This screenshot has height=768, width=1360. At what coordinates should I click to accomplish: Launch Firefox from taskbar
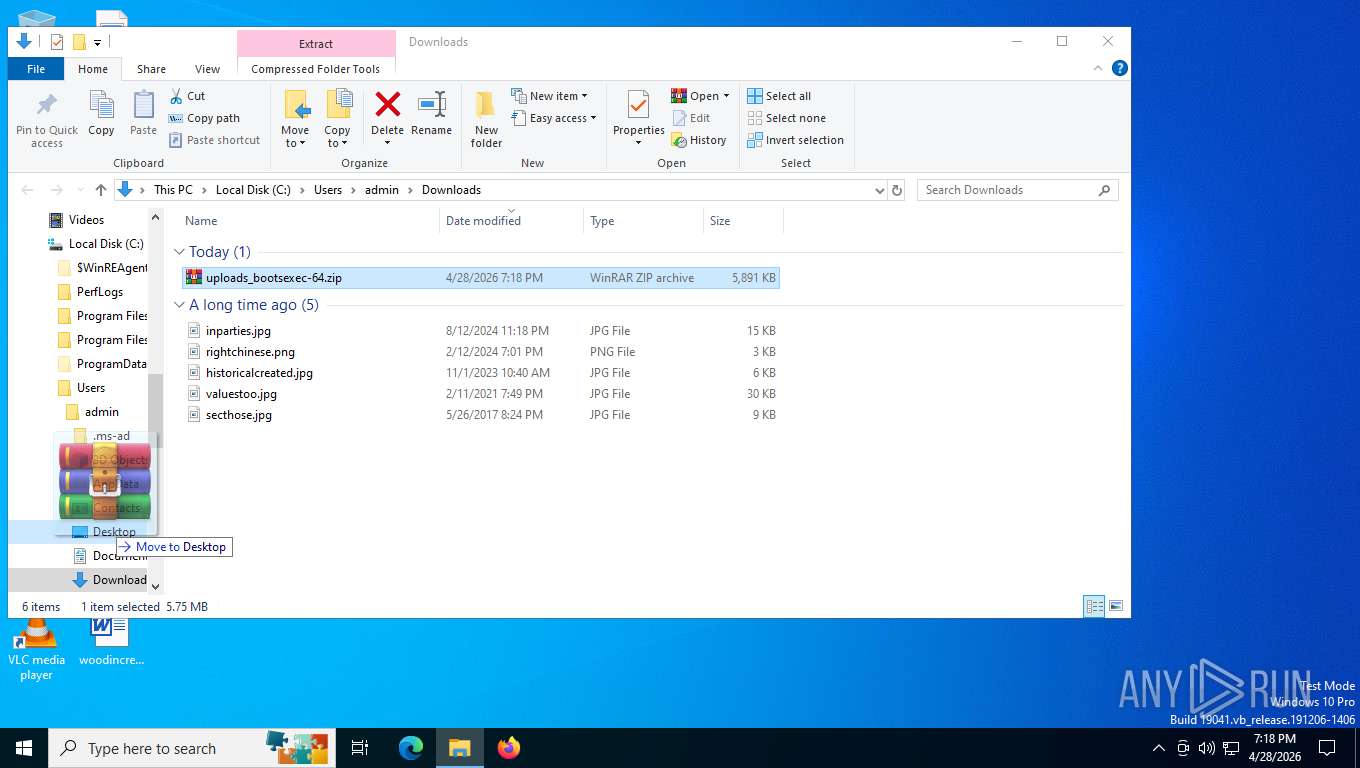[x=509, y=748]
